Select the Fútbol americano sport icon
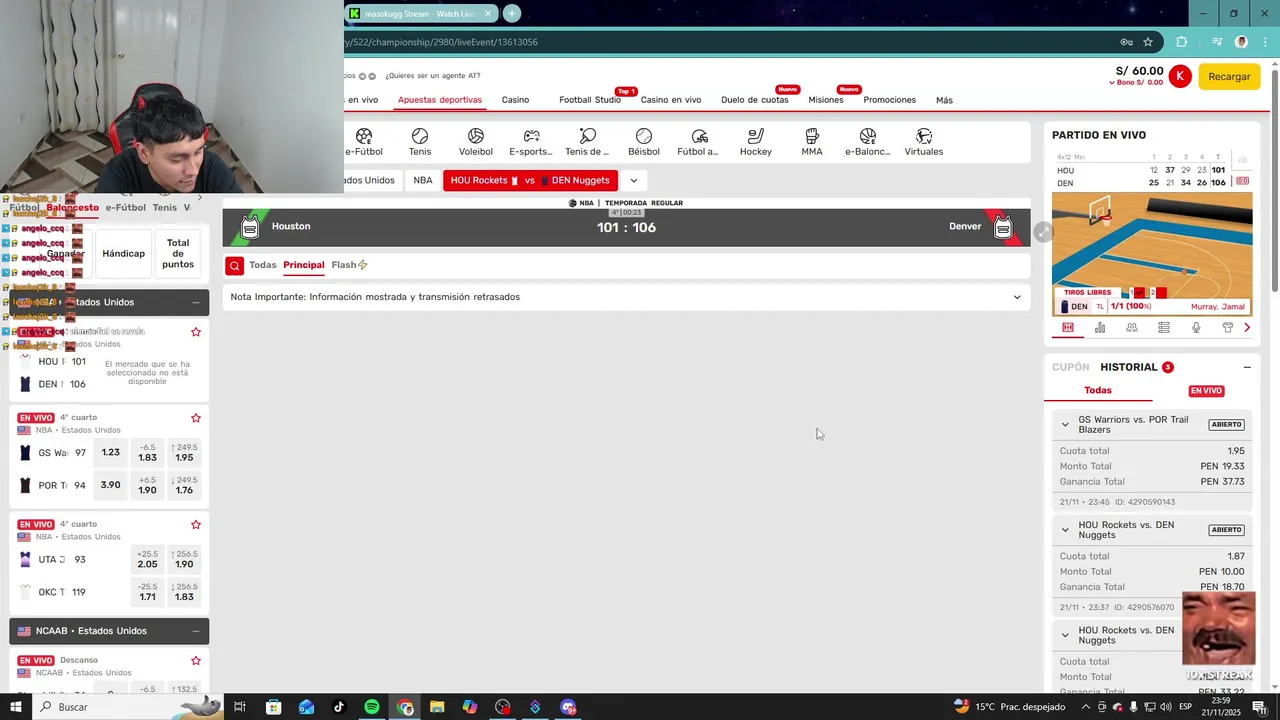 [x=699, y=142]
